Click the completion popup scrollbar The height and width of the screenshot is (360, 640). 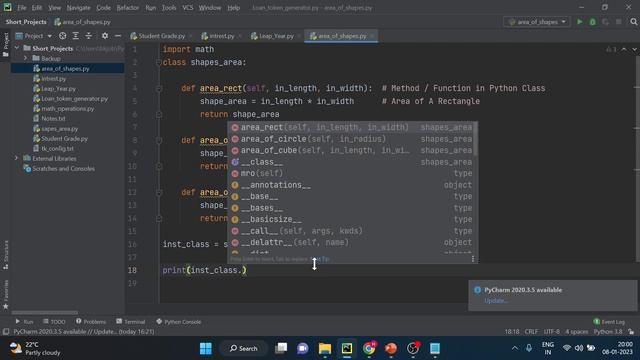pos(476,139)
